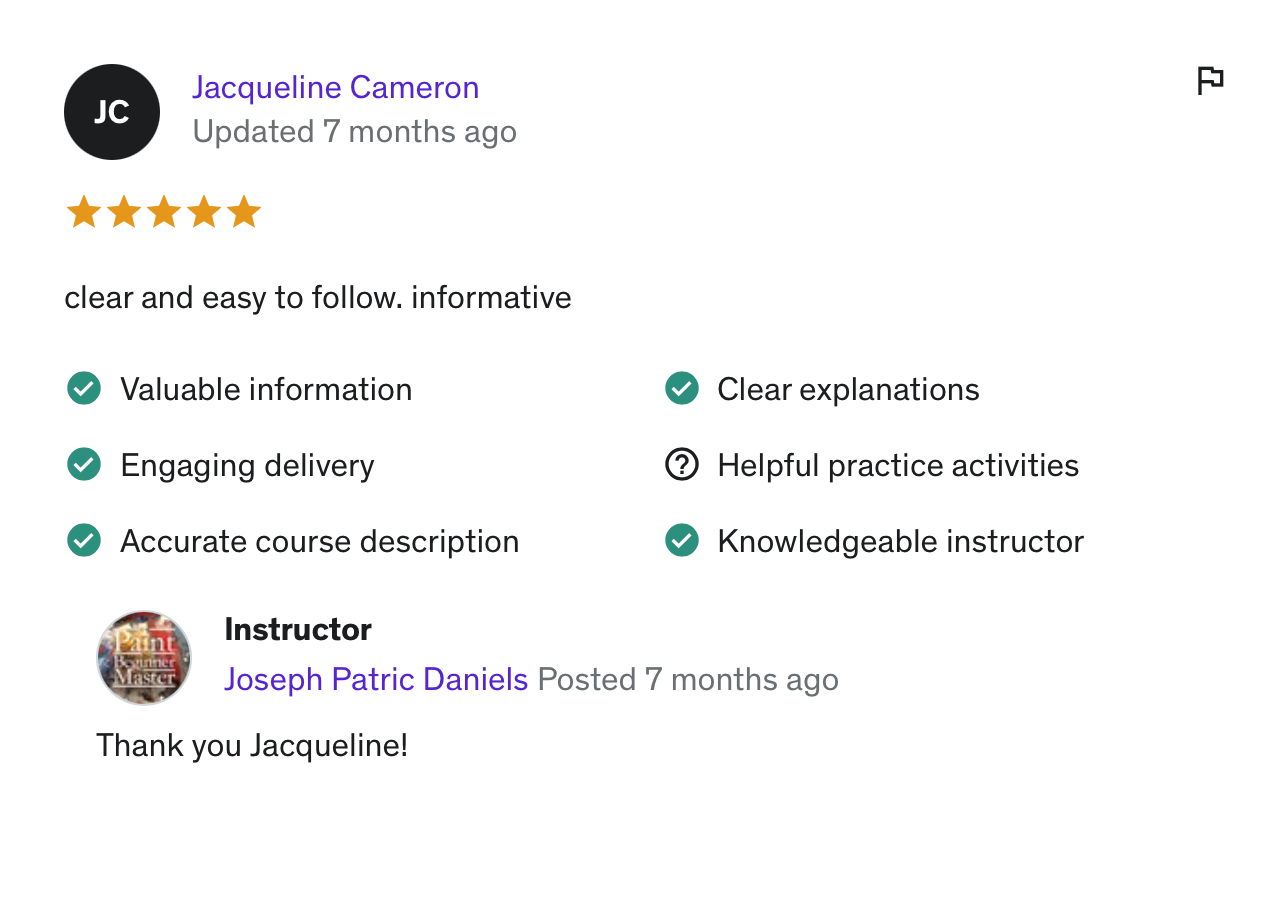1288x898 pixels.
Task: Click the flag icon to report review
Action: click(1210, 80)
